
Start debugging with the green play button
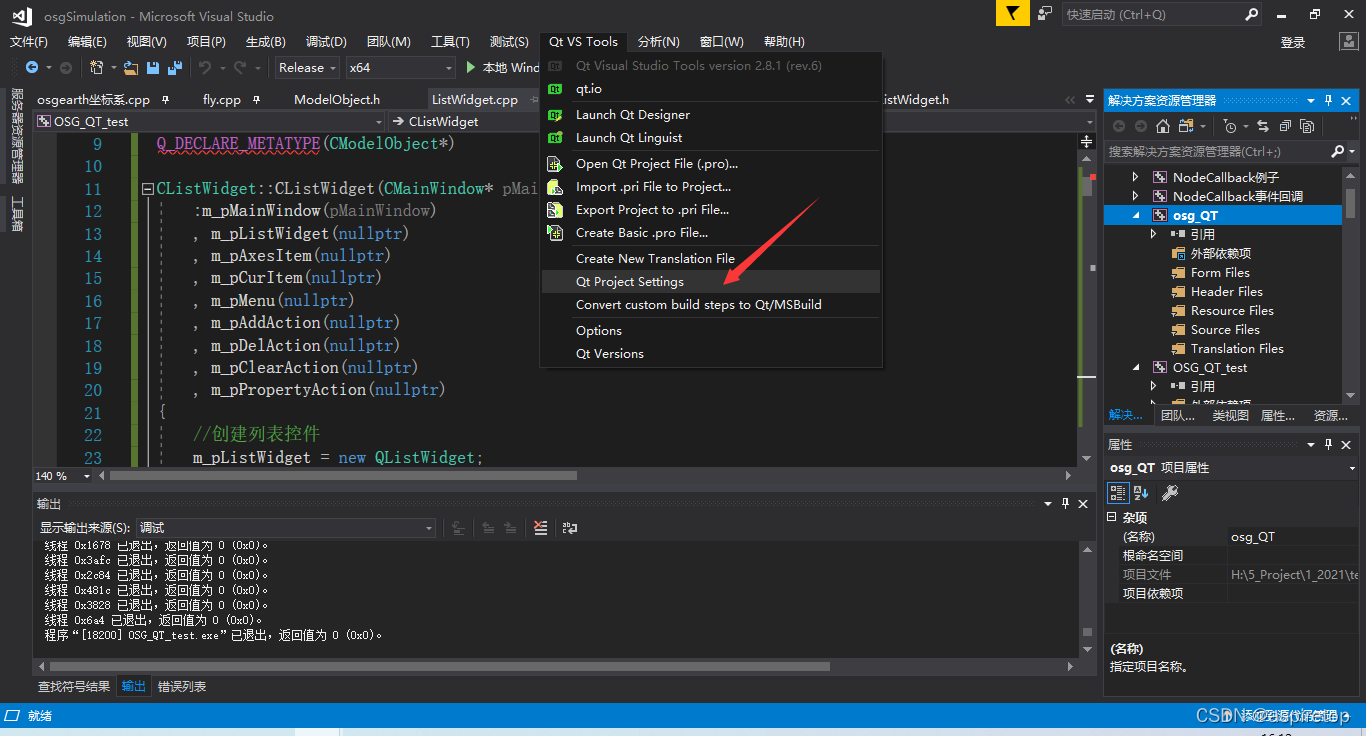coord(472,67)
